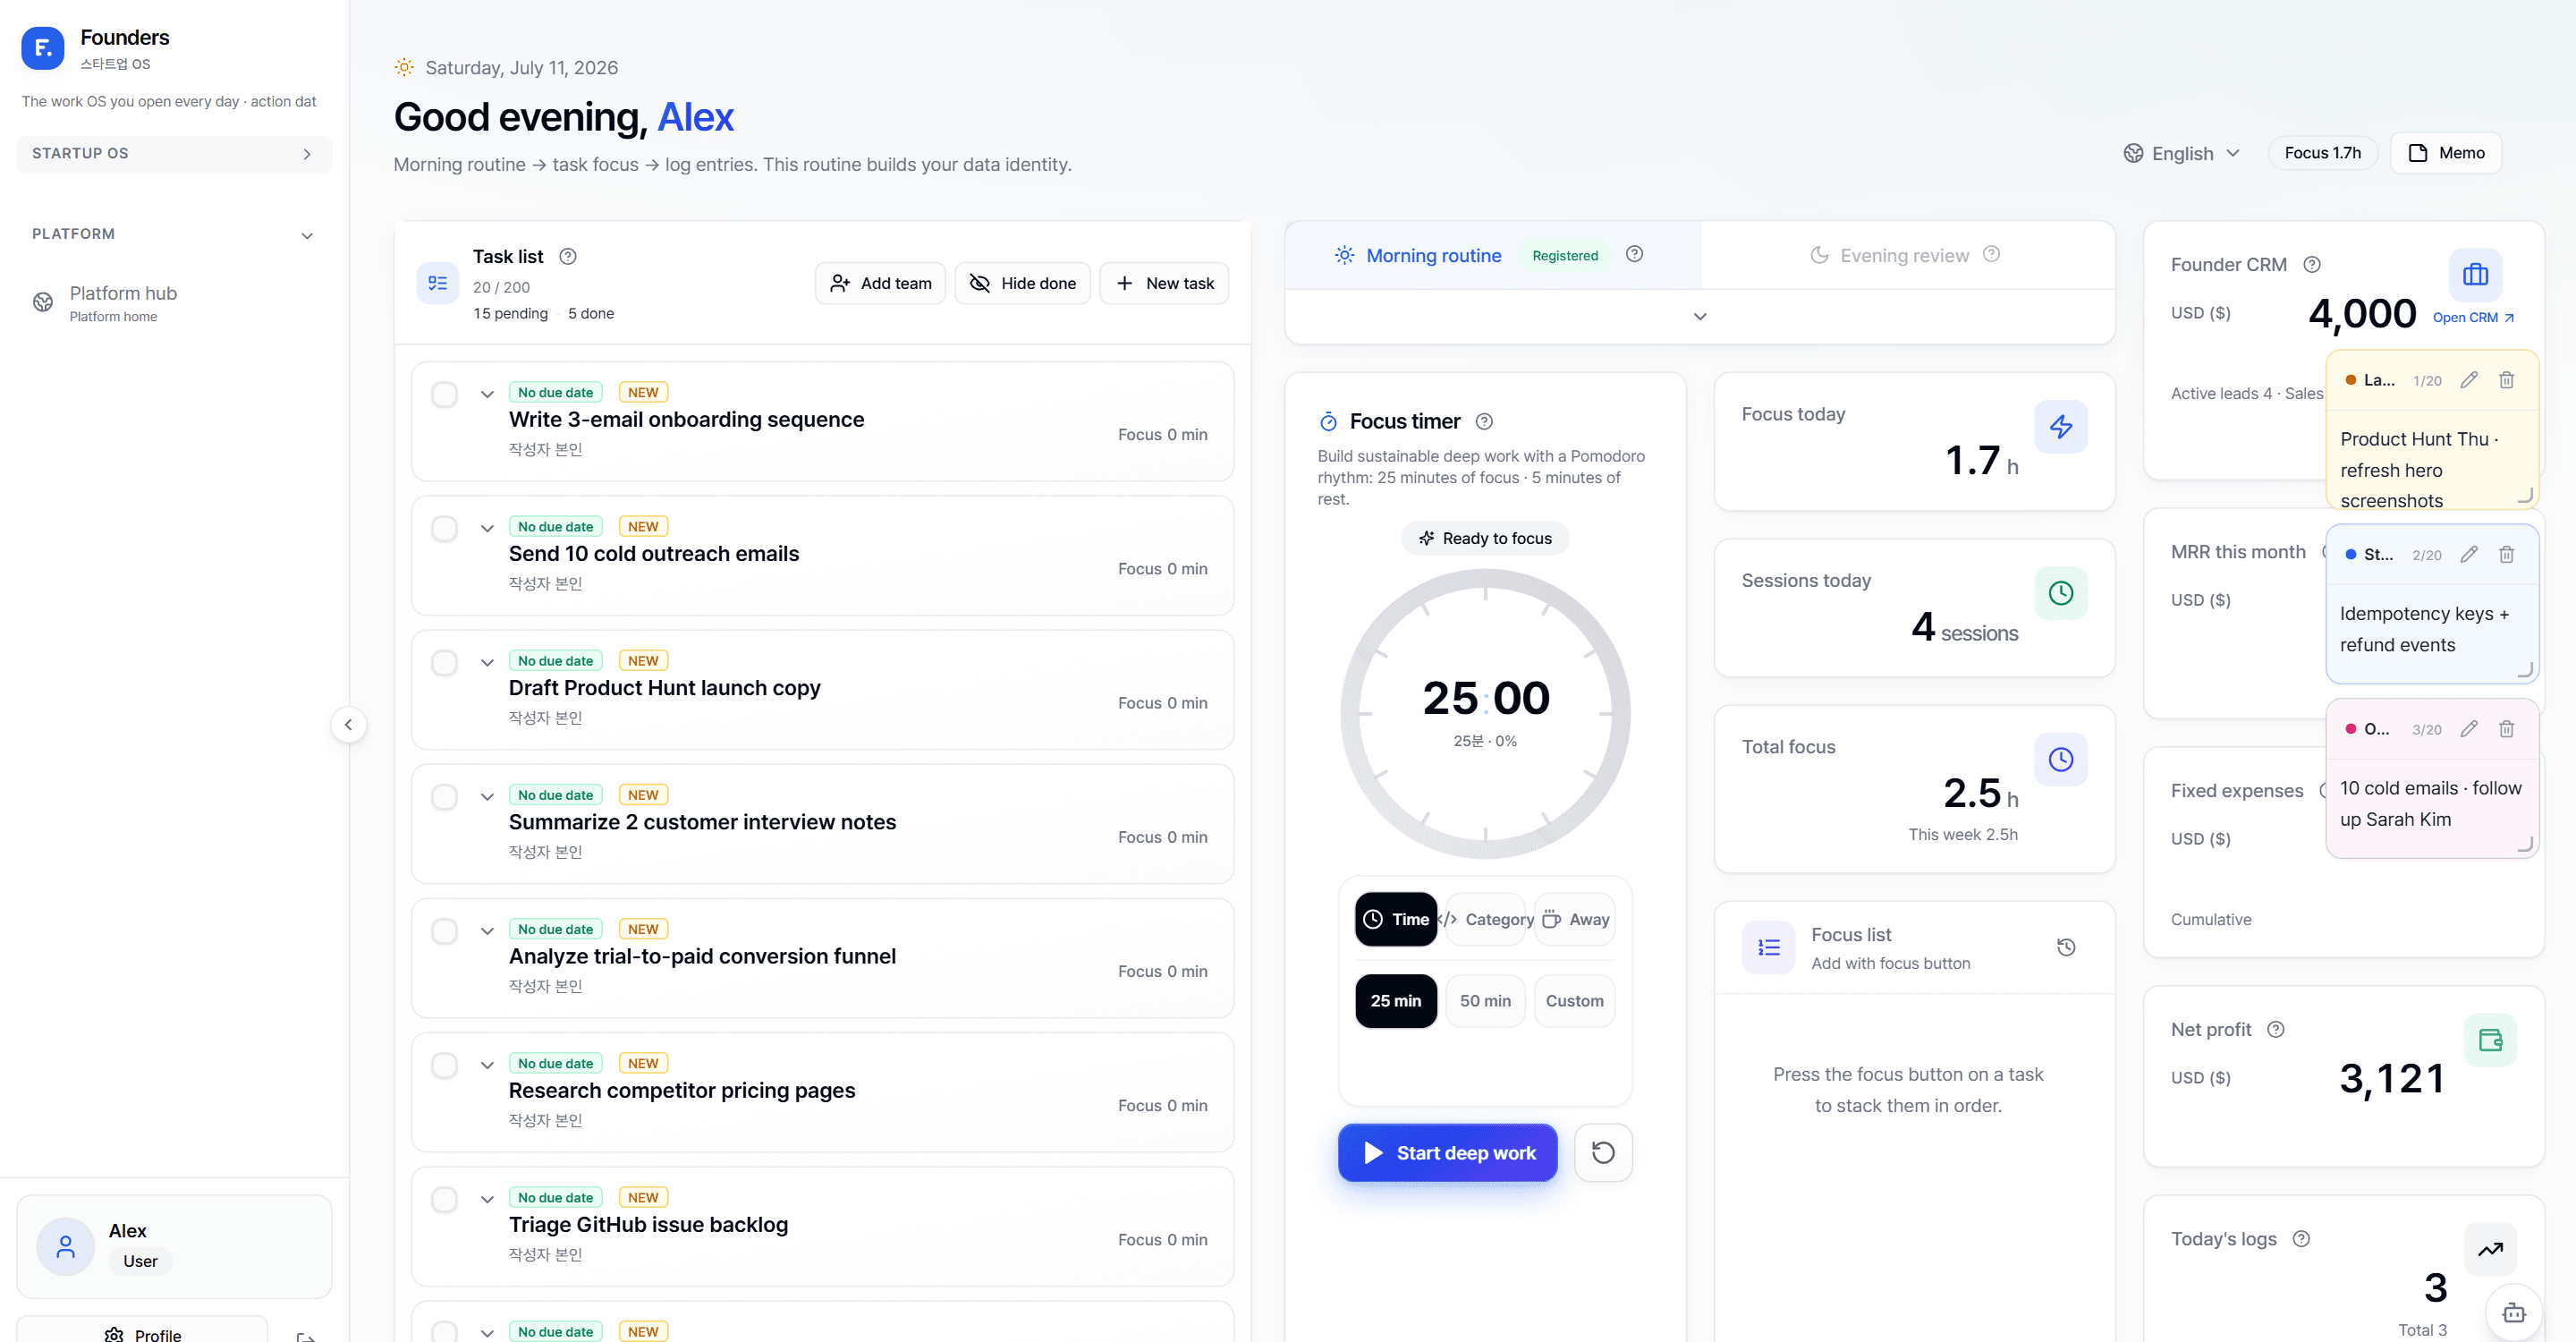Select the Time mode tab

coord(1395,919)
